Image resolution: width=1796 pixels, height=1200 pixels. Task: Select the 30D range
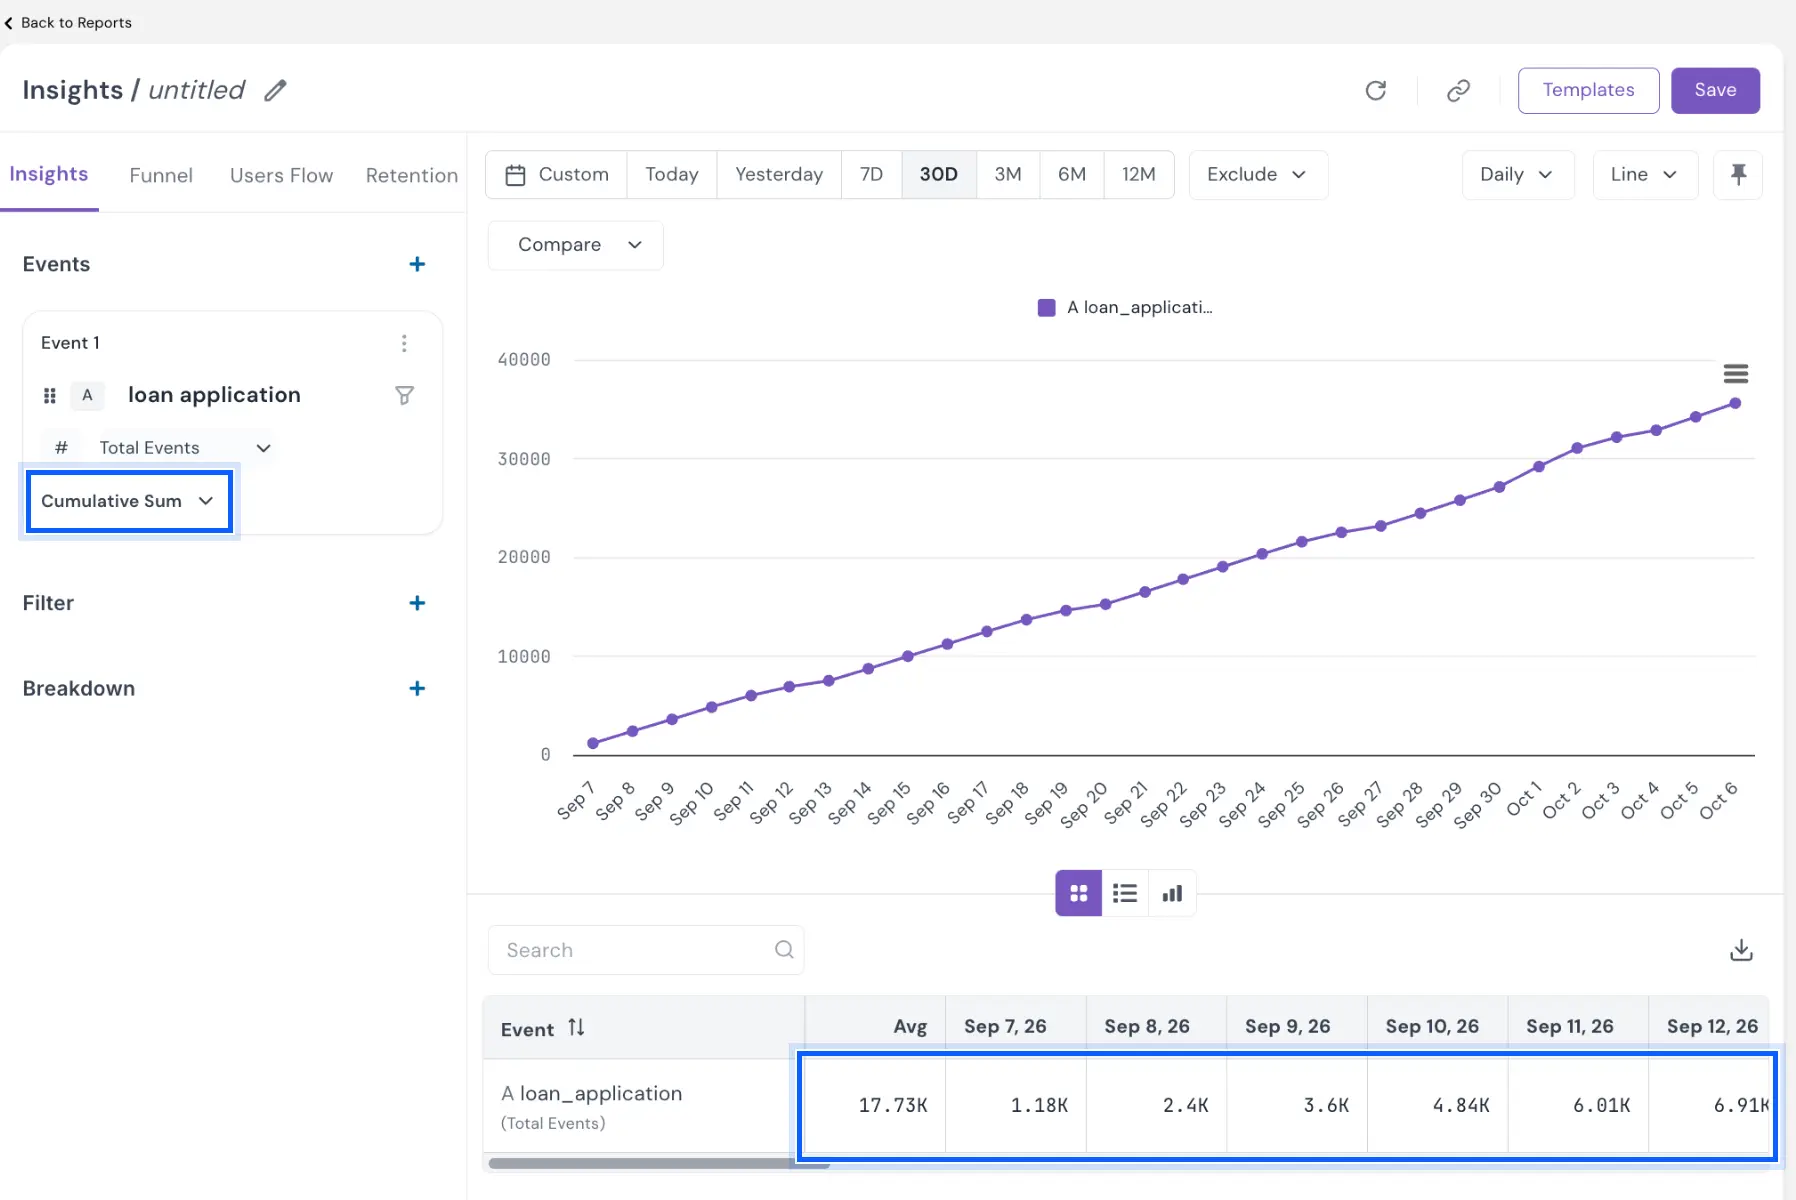point(939,174)
